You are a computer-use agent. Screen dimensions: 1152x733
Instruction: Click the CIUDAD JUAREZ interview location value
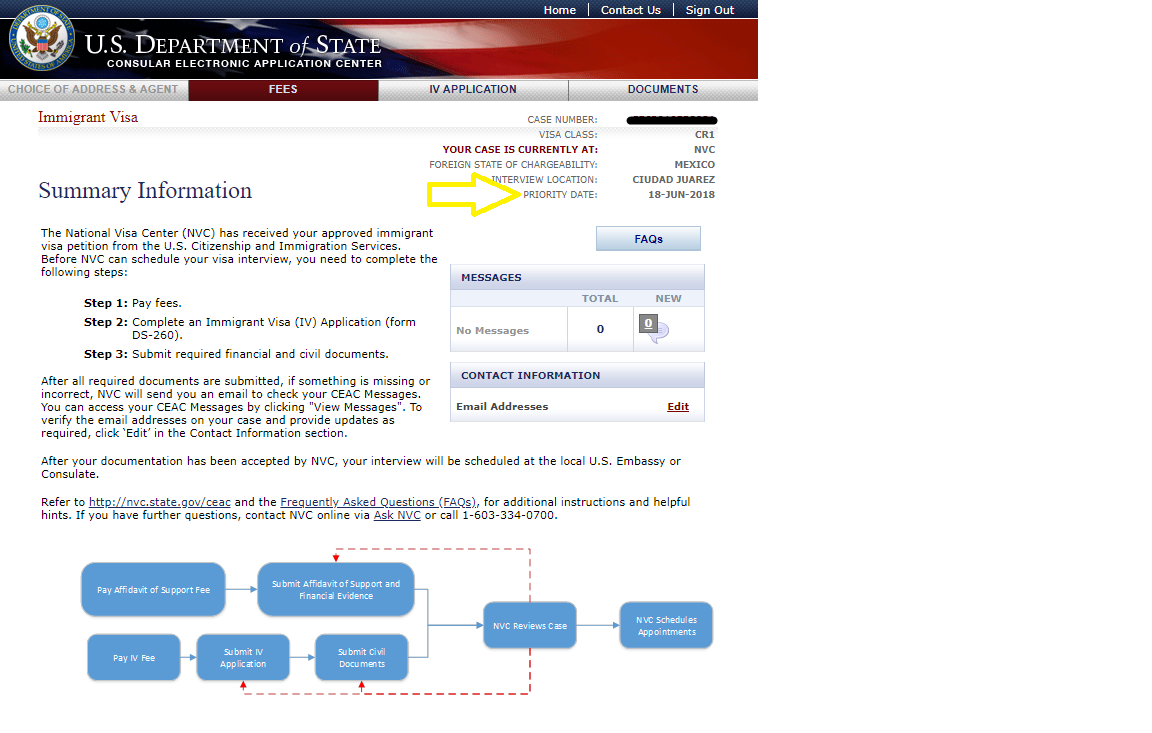pyautogui.click(x=673, y=179)
